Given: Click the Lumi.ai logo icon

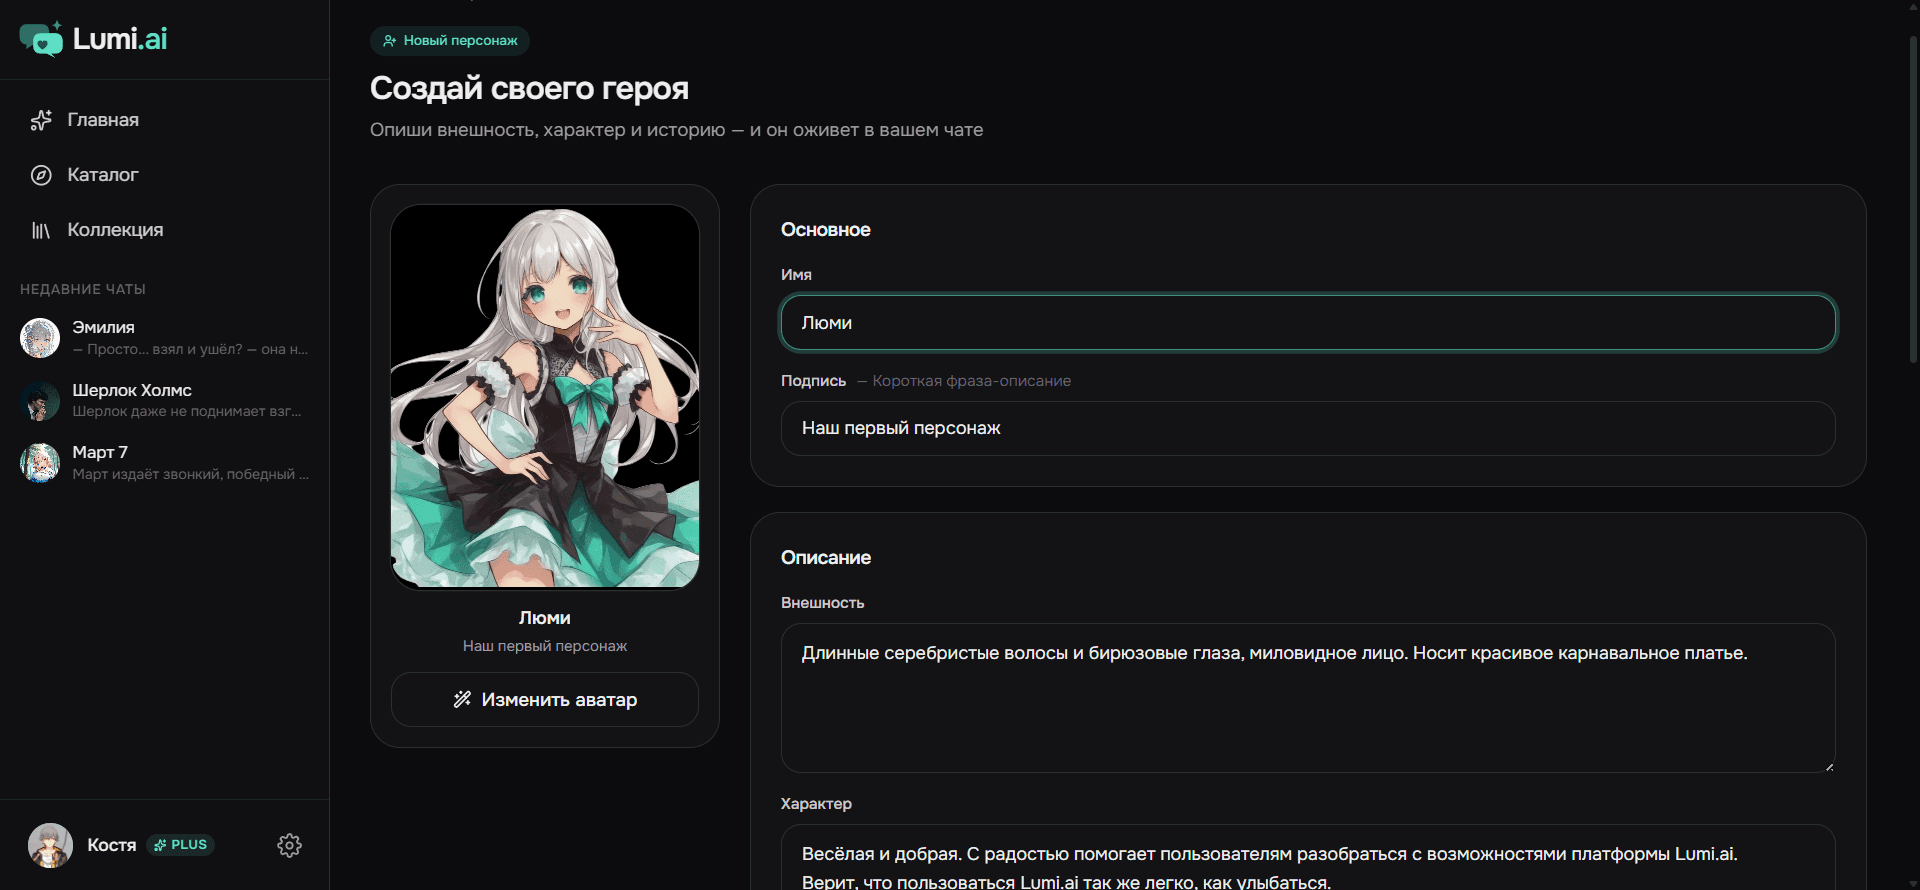Looking at the screenshot, I should 41,39.
